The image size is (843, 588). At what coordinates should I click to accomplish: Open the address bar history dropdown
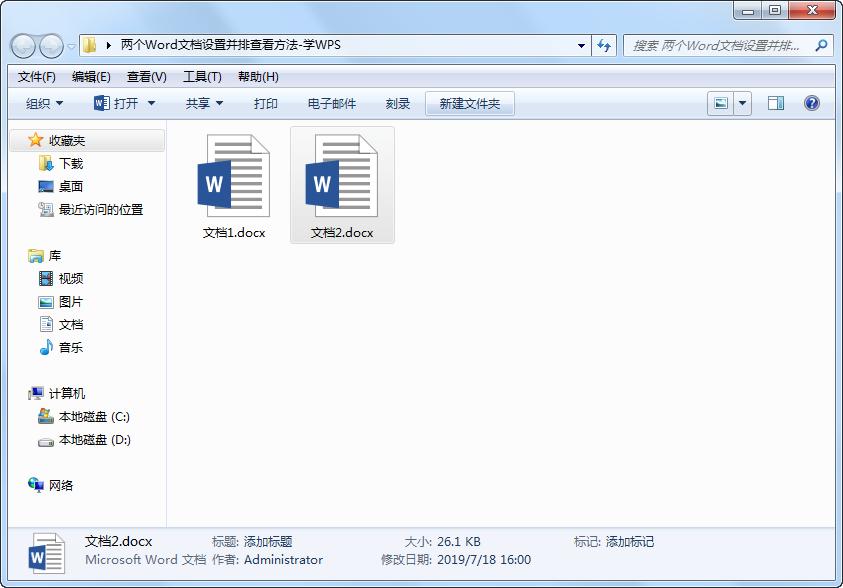581,46
